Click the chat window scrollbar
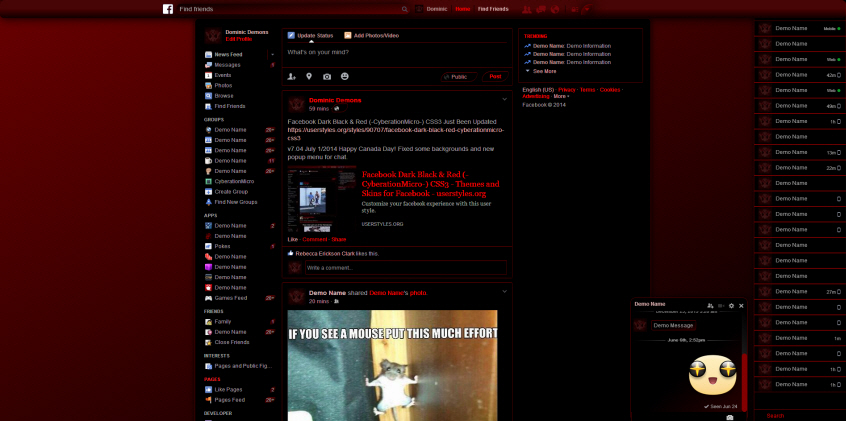Screen dimensions: 846x421 (x=745, y=382)
